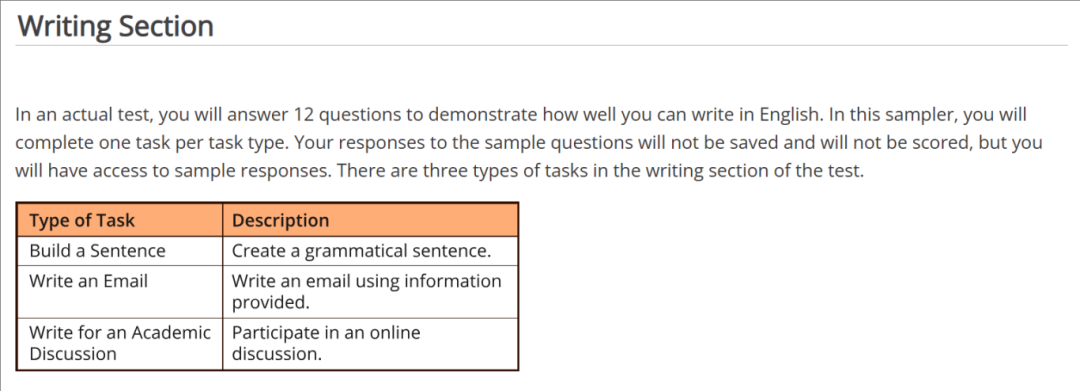Select the Description header cell

coord(371,220)
